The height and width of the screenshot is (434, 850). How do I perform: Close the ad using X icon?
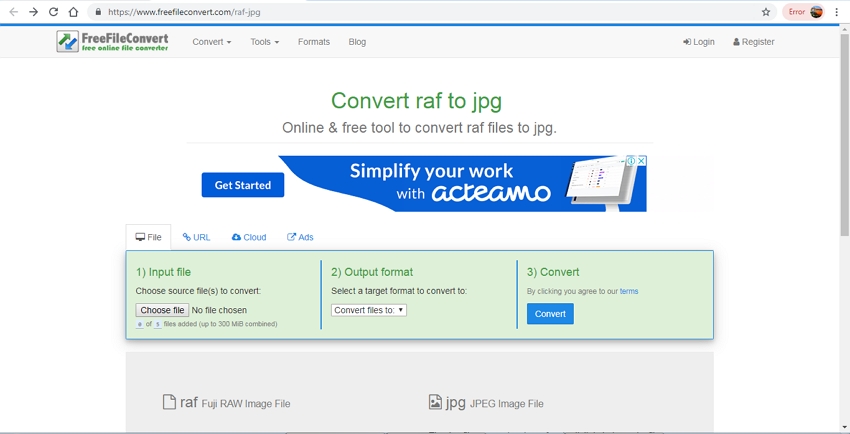tap(641, 161)
